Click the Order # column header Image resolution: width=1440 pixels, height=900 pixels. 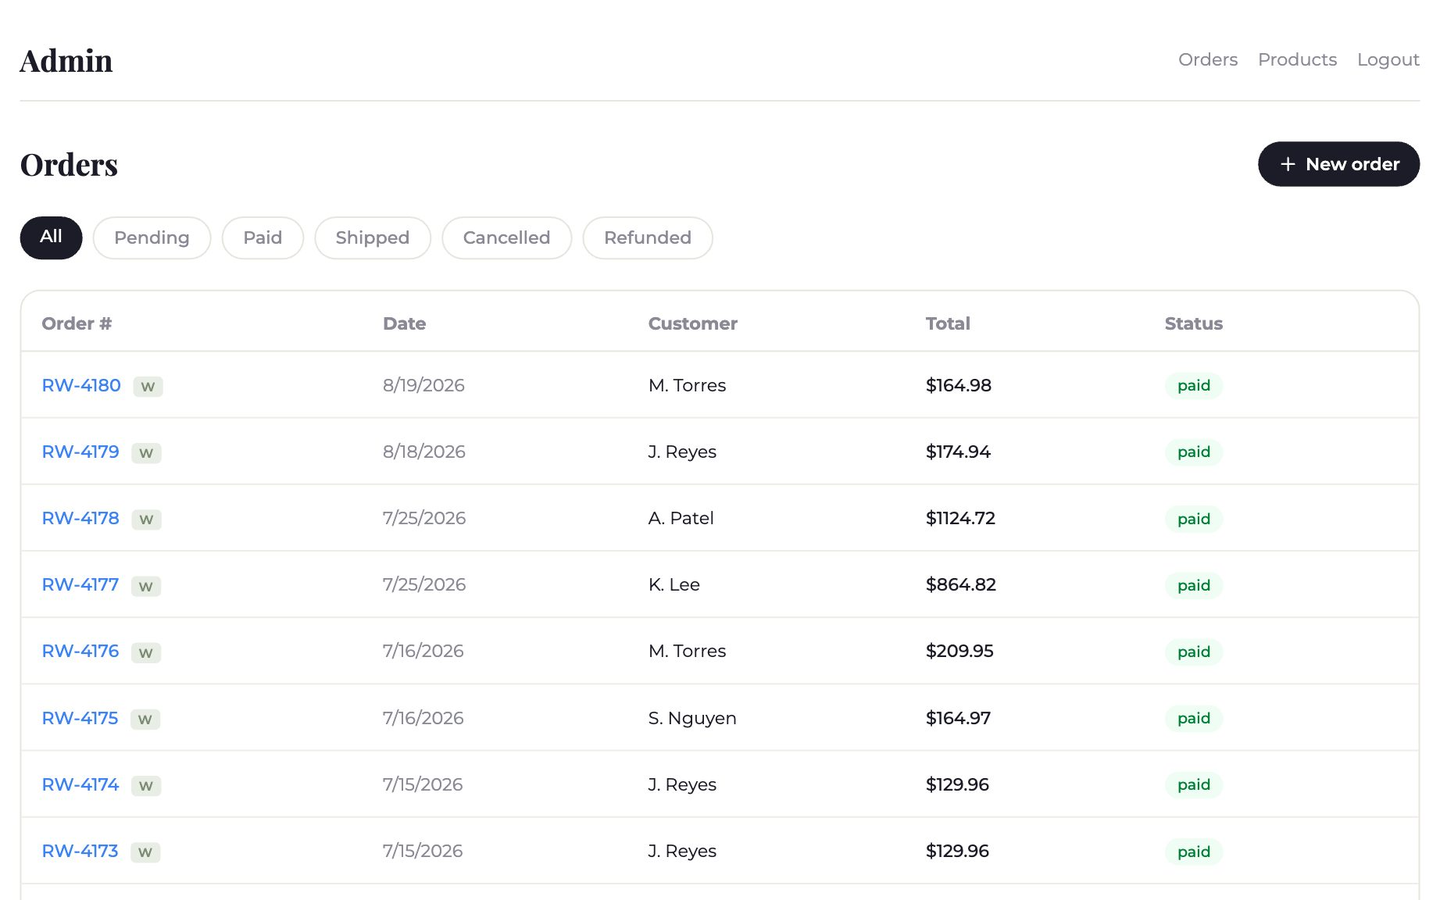[x=77, y=323]
